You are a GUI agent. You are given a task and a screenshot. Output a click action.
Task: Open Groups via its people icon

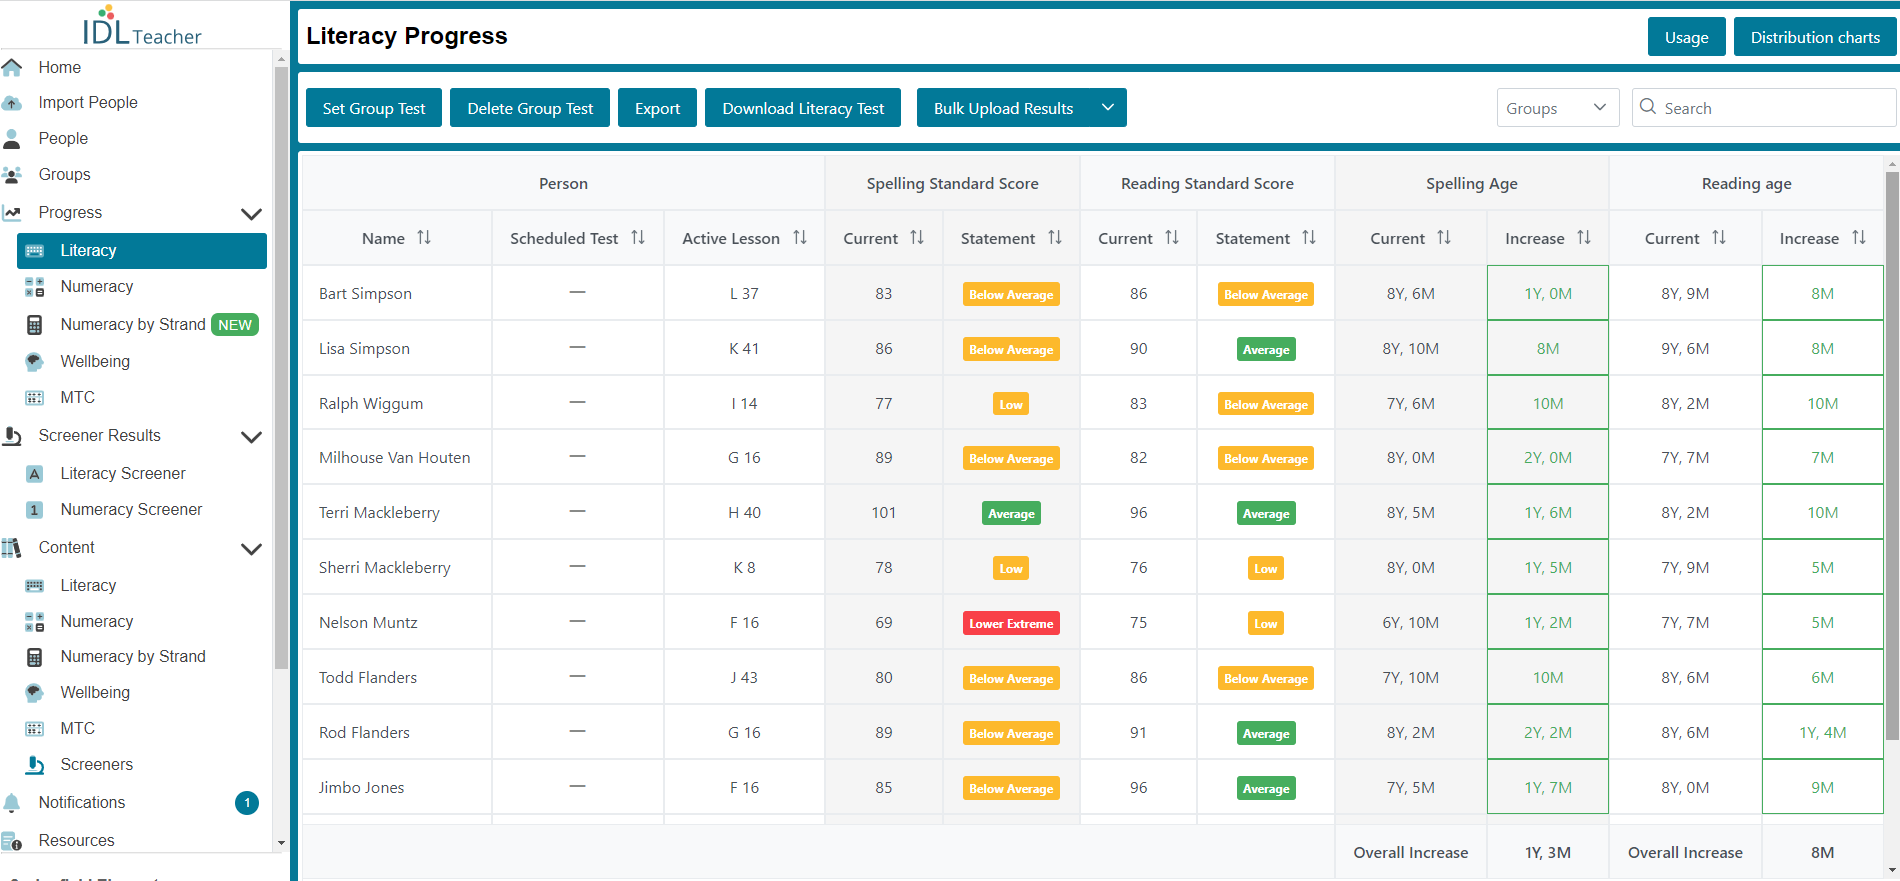pyautogui.click(x=12, y=175)
